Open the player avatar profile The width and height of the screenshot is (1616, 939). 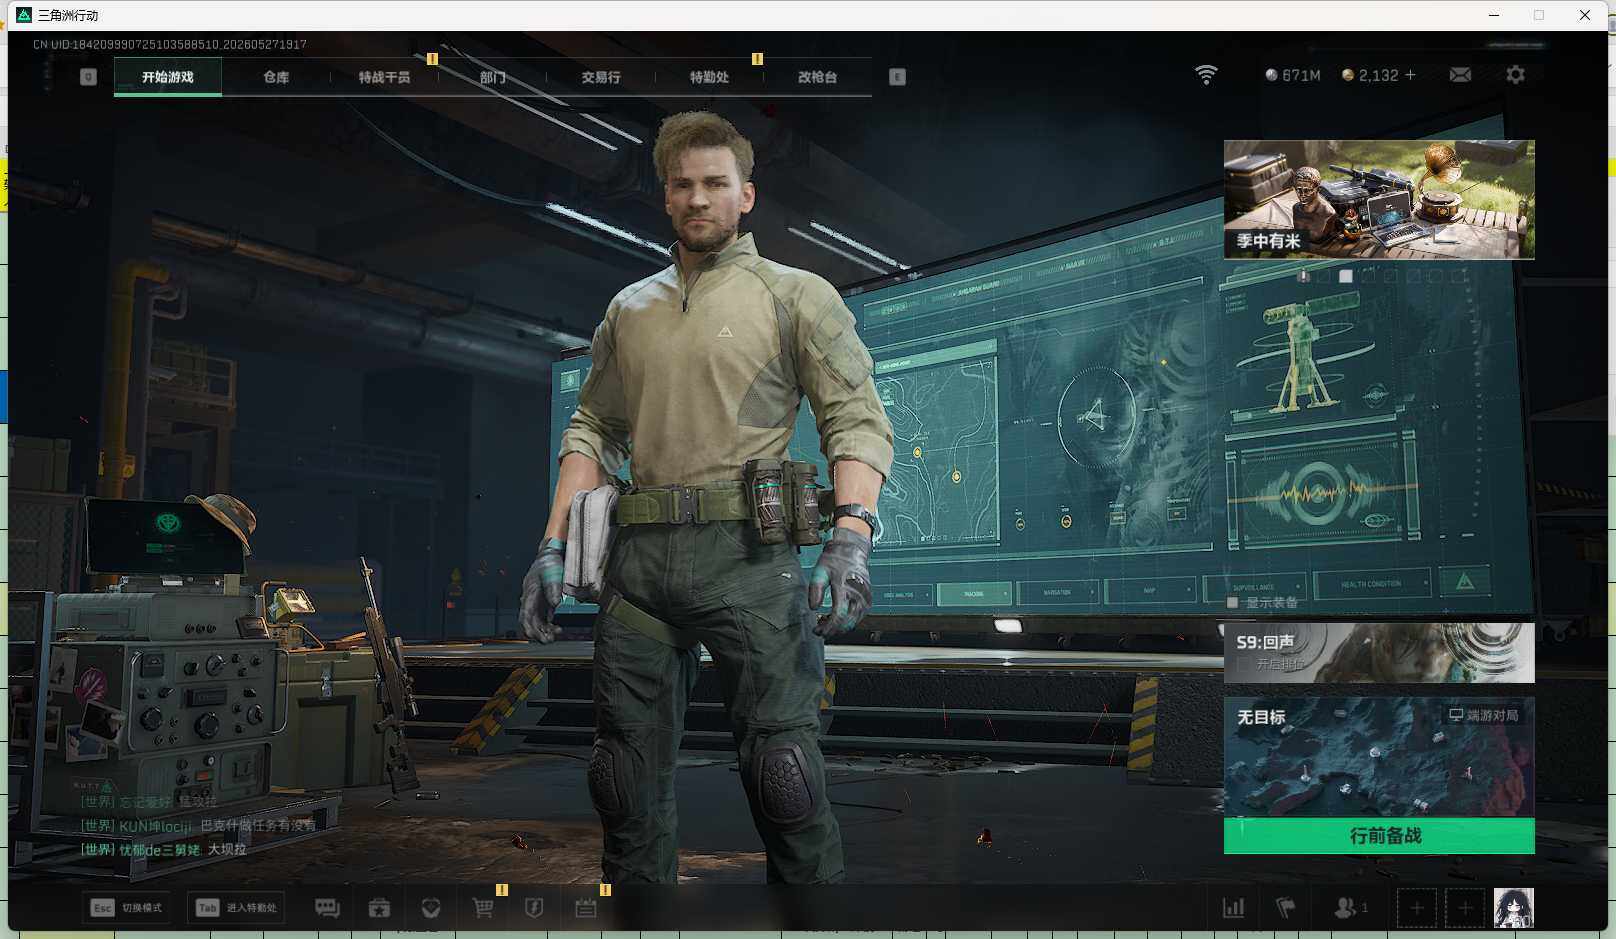coord(1513,907)
